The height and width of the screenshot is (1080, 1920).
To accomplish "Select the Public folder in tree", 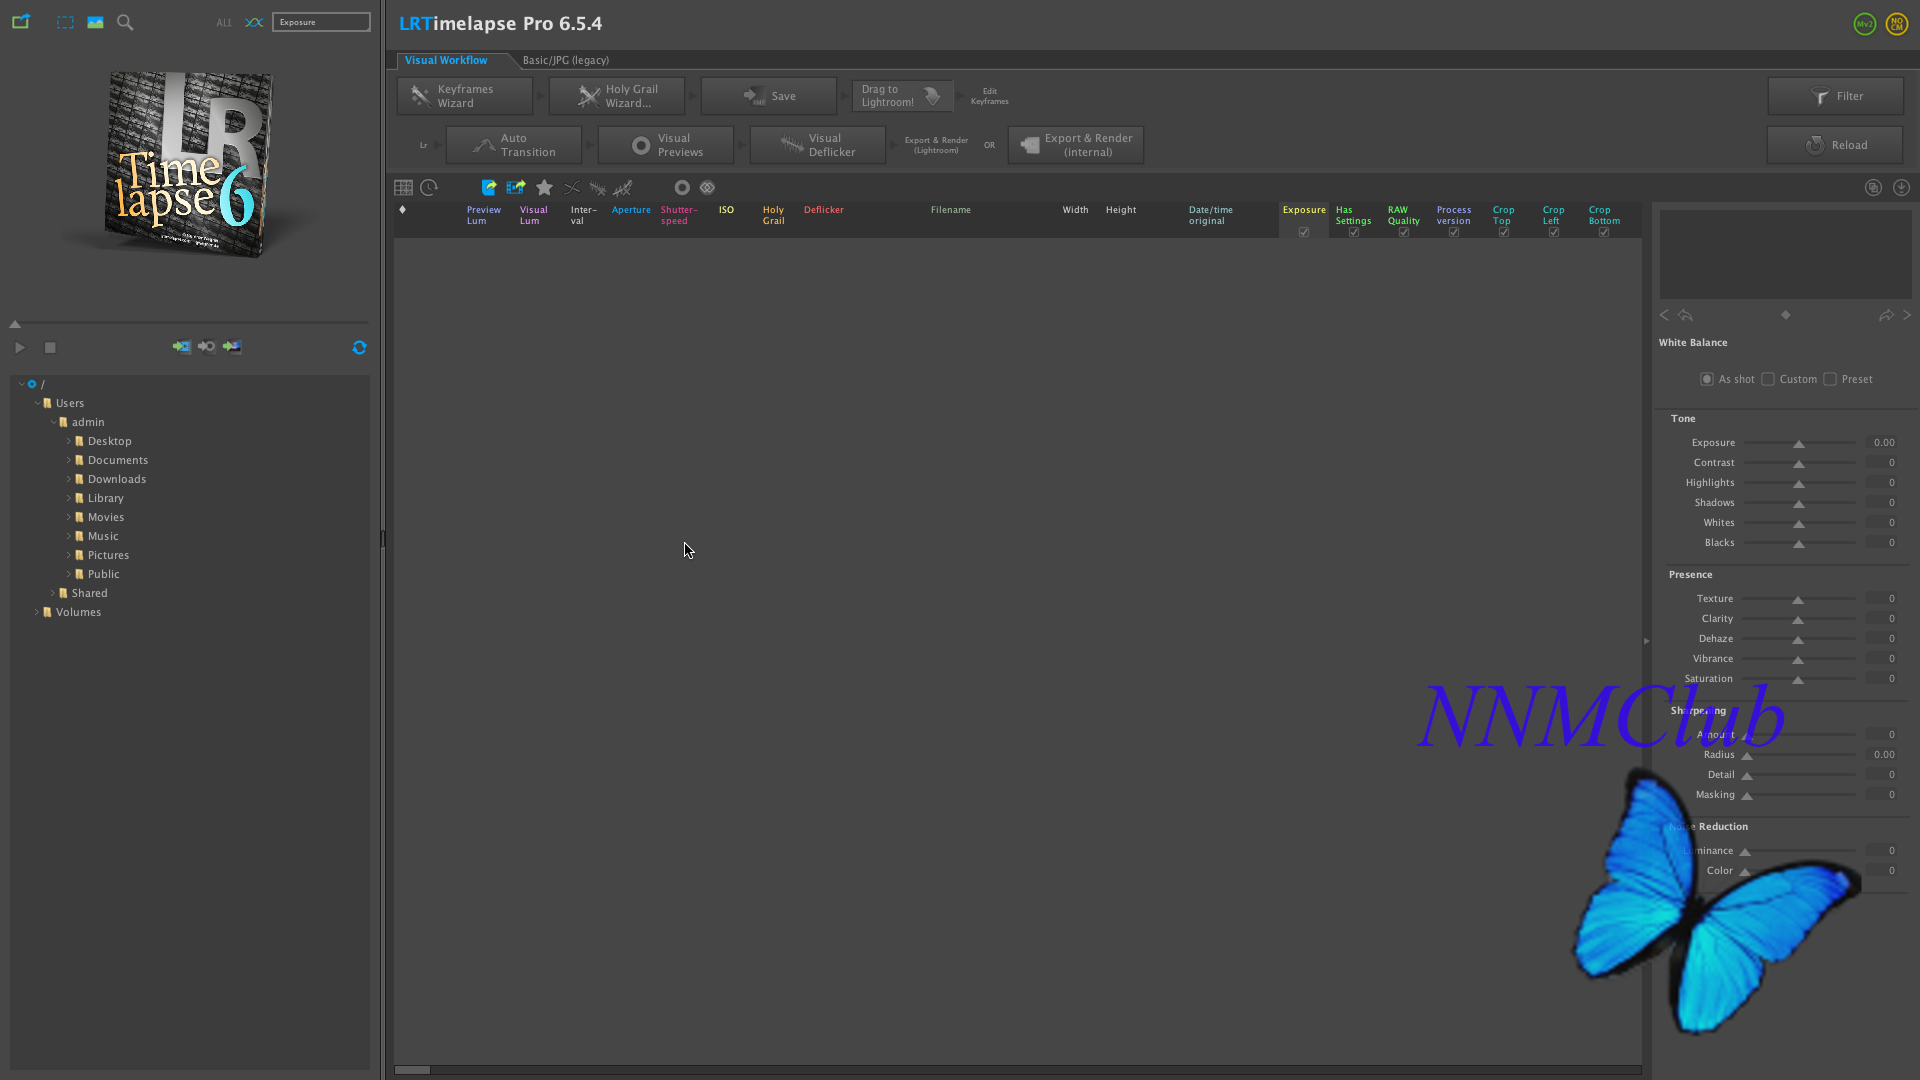I will (x=104, y=574).
